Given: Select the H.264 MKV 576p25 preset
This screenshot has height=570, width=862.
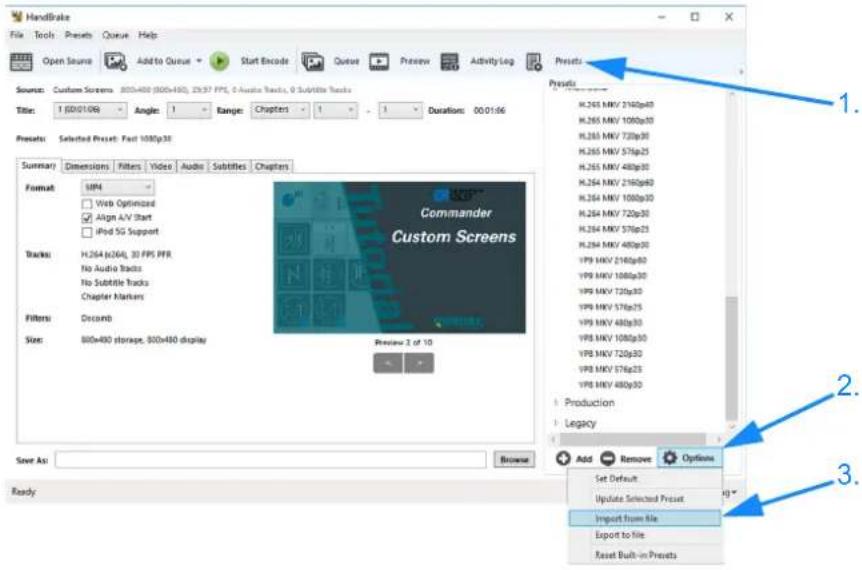Looking at the screenshot, I should pos(614,229).
